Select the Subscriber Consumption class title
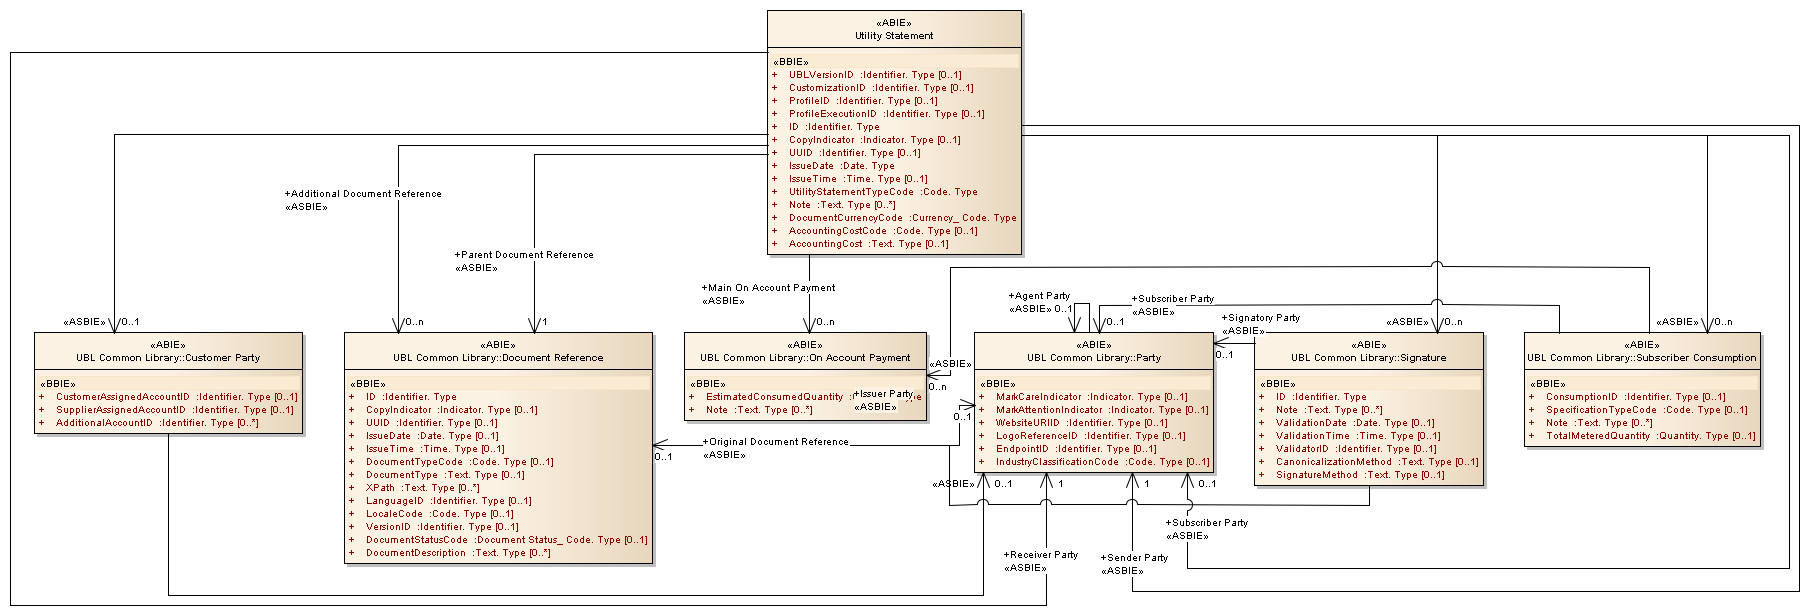Screen dimensions: 1809x615 1641,357
